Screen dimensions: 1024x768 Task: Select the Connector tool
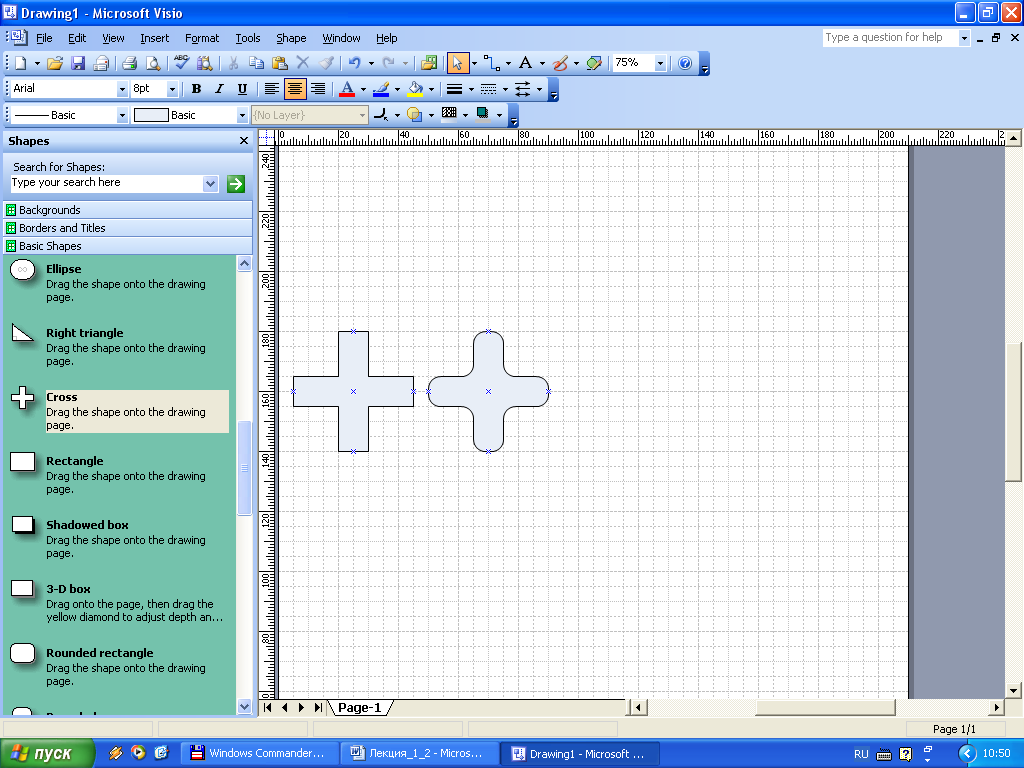[x=491, y=63]
